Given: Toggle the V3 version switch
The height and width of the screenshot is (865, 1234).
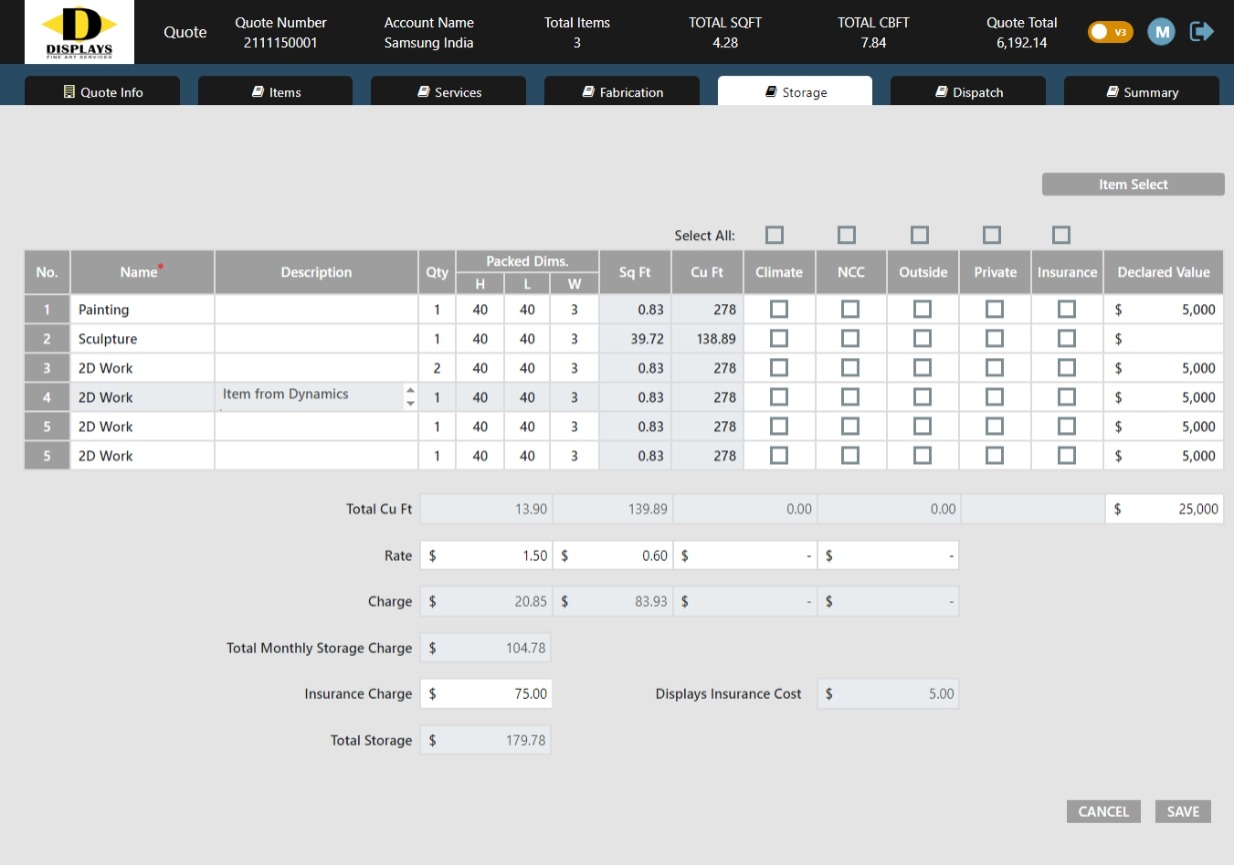Looking at the screenshot, I should (x=1110, y=32).
